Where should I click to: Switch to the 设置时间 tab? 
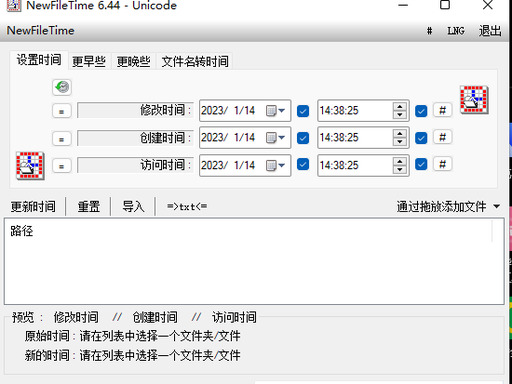(x=39, y=60)
